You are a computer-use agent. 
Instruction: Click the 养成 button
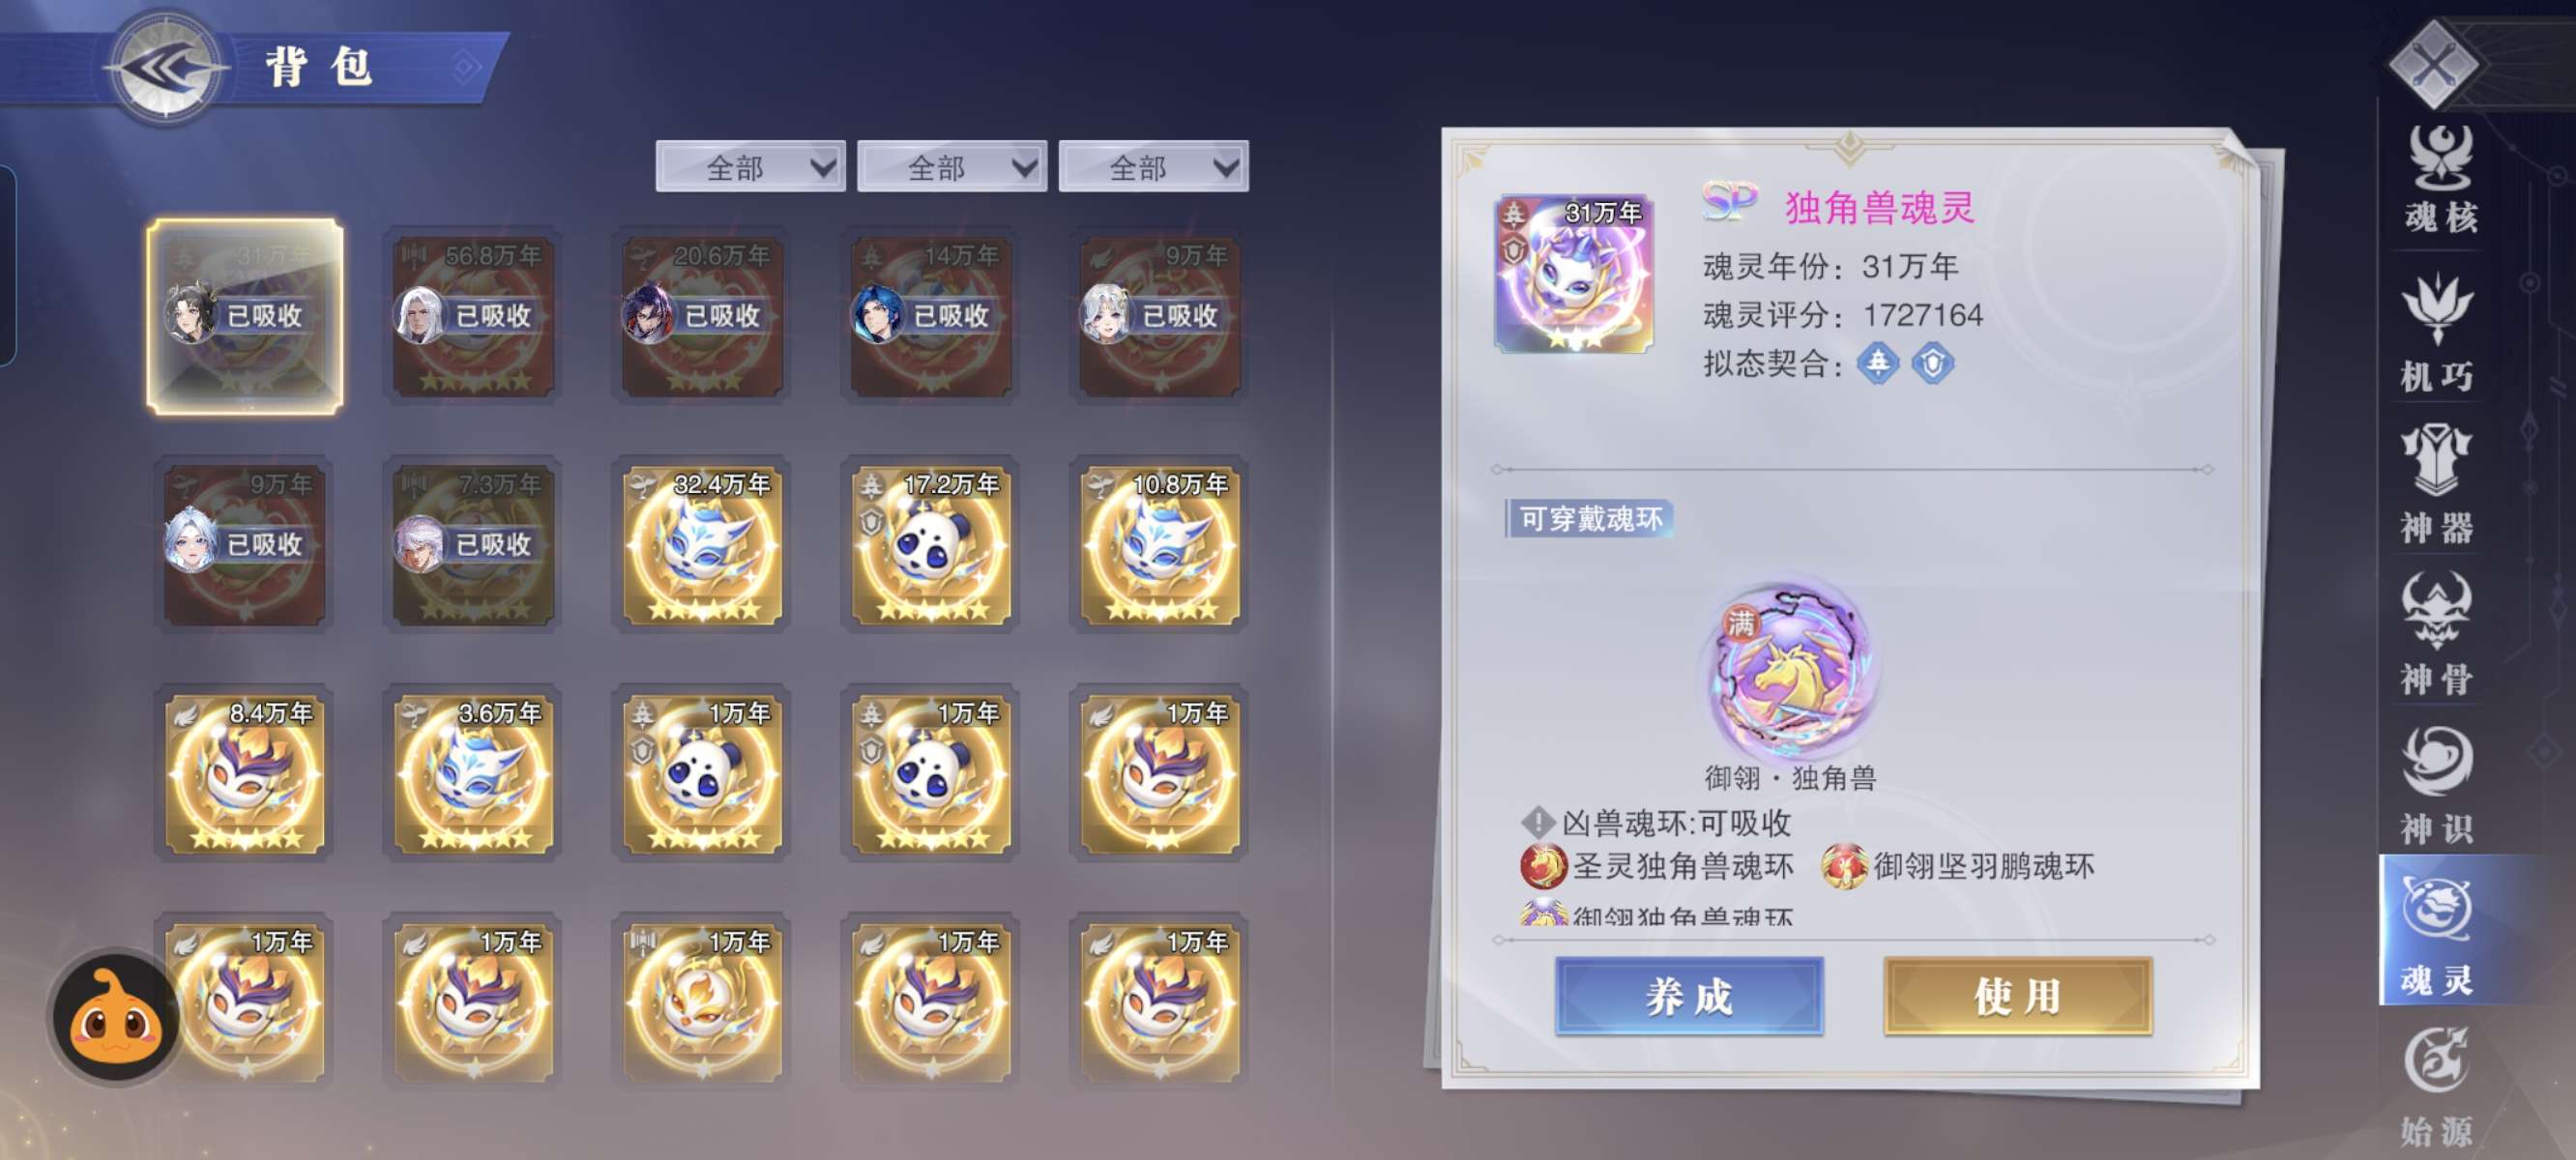coord(1689,996)
